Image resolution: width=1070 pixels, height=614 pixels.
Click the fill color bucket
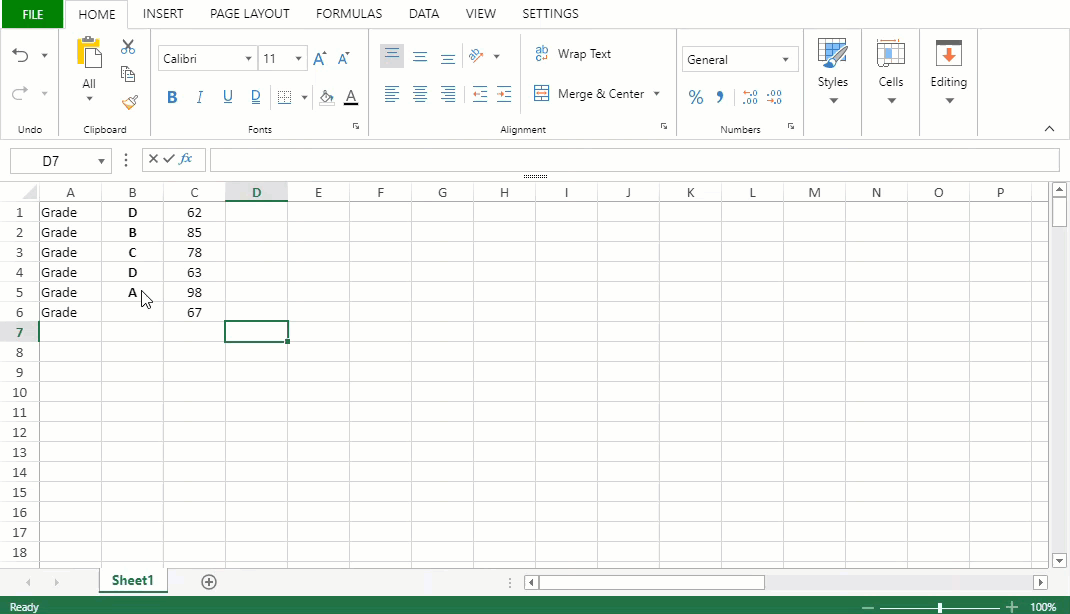[x=327, y=98]
